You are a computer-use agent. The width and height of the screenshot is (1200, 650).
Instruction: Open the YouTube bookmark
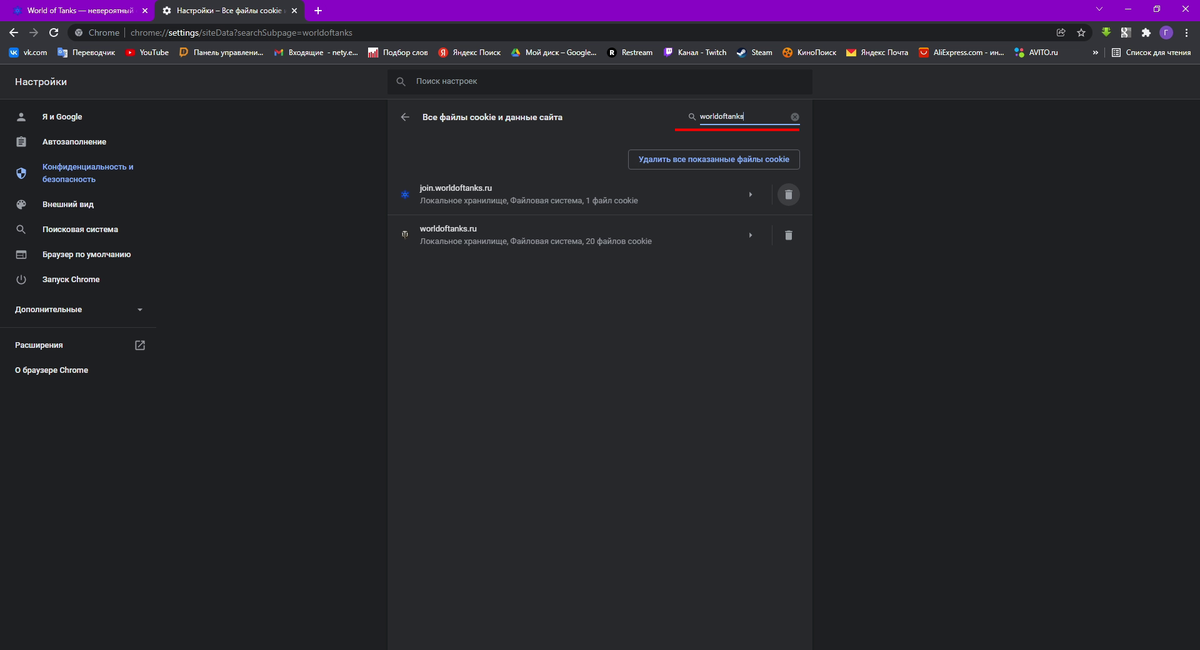147,52
